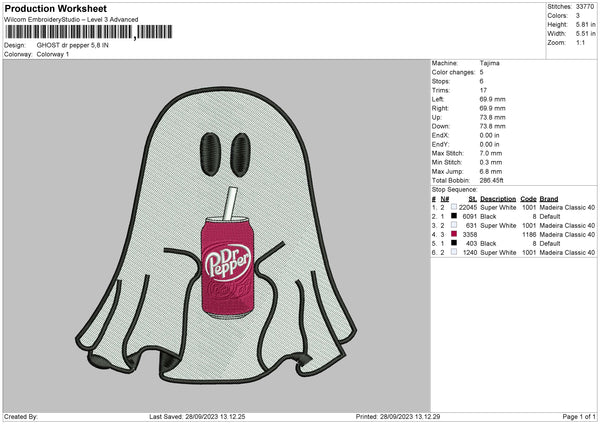Viewport: 600px width, 424px height.
Task: Click the stitches count 33770
Action: [x=585, y=7]
